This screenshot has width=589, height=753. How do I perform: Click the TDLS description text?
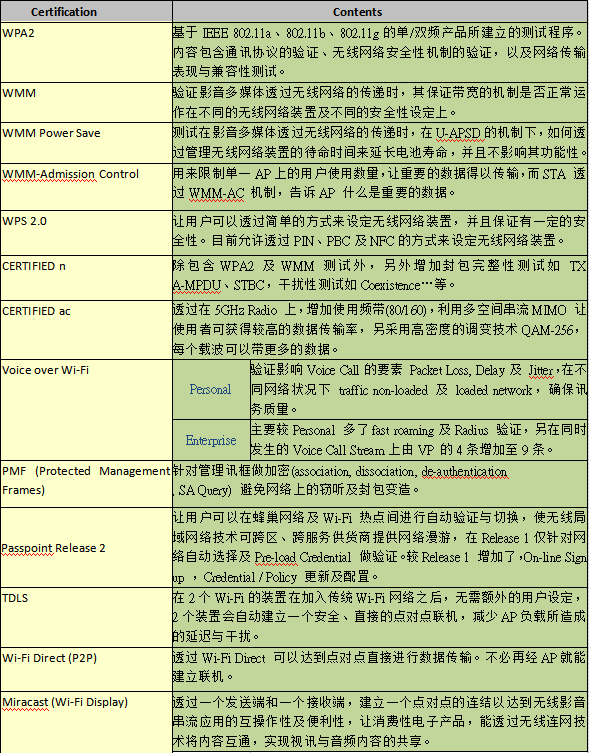click(380, 617)
